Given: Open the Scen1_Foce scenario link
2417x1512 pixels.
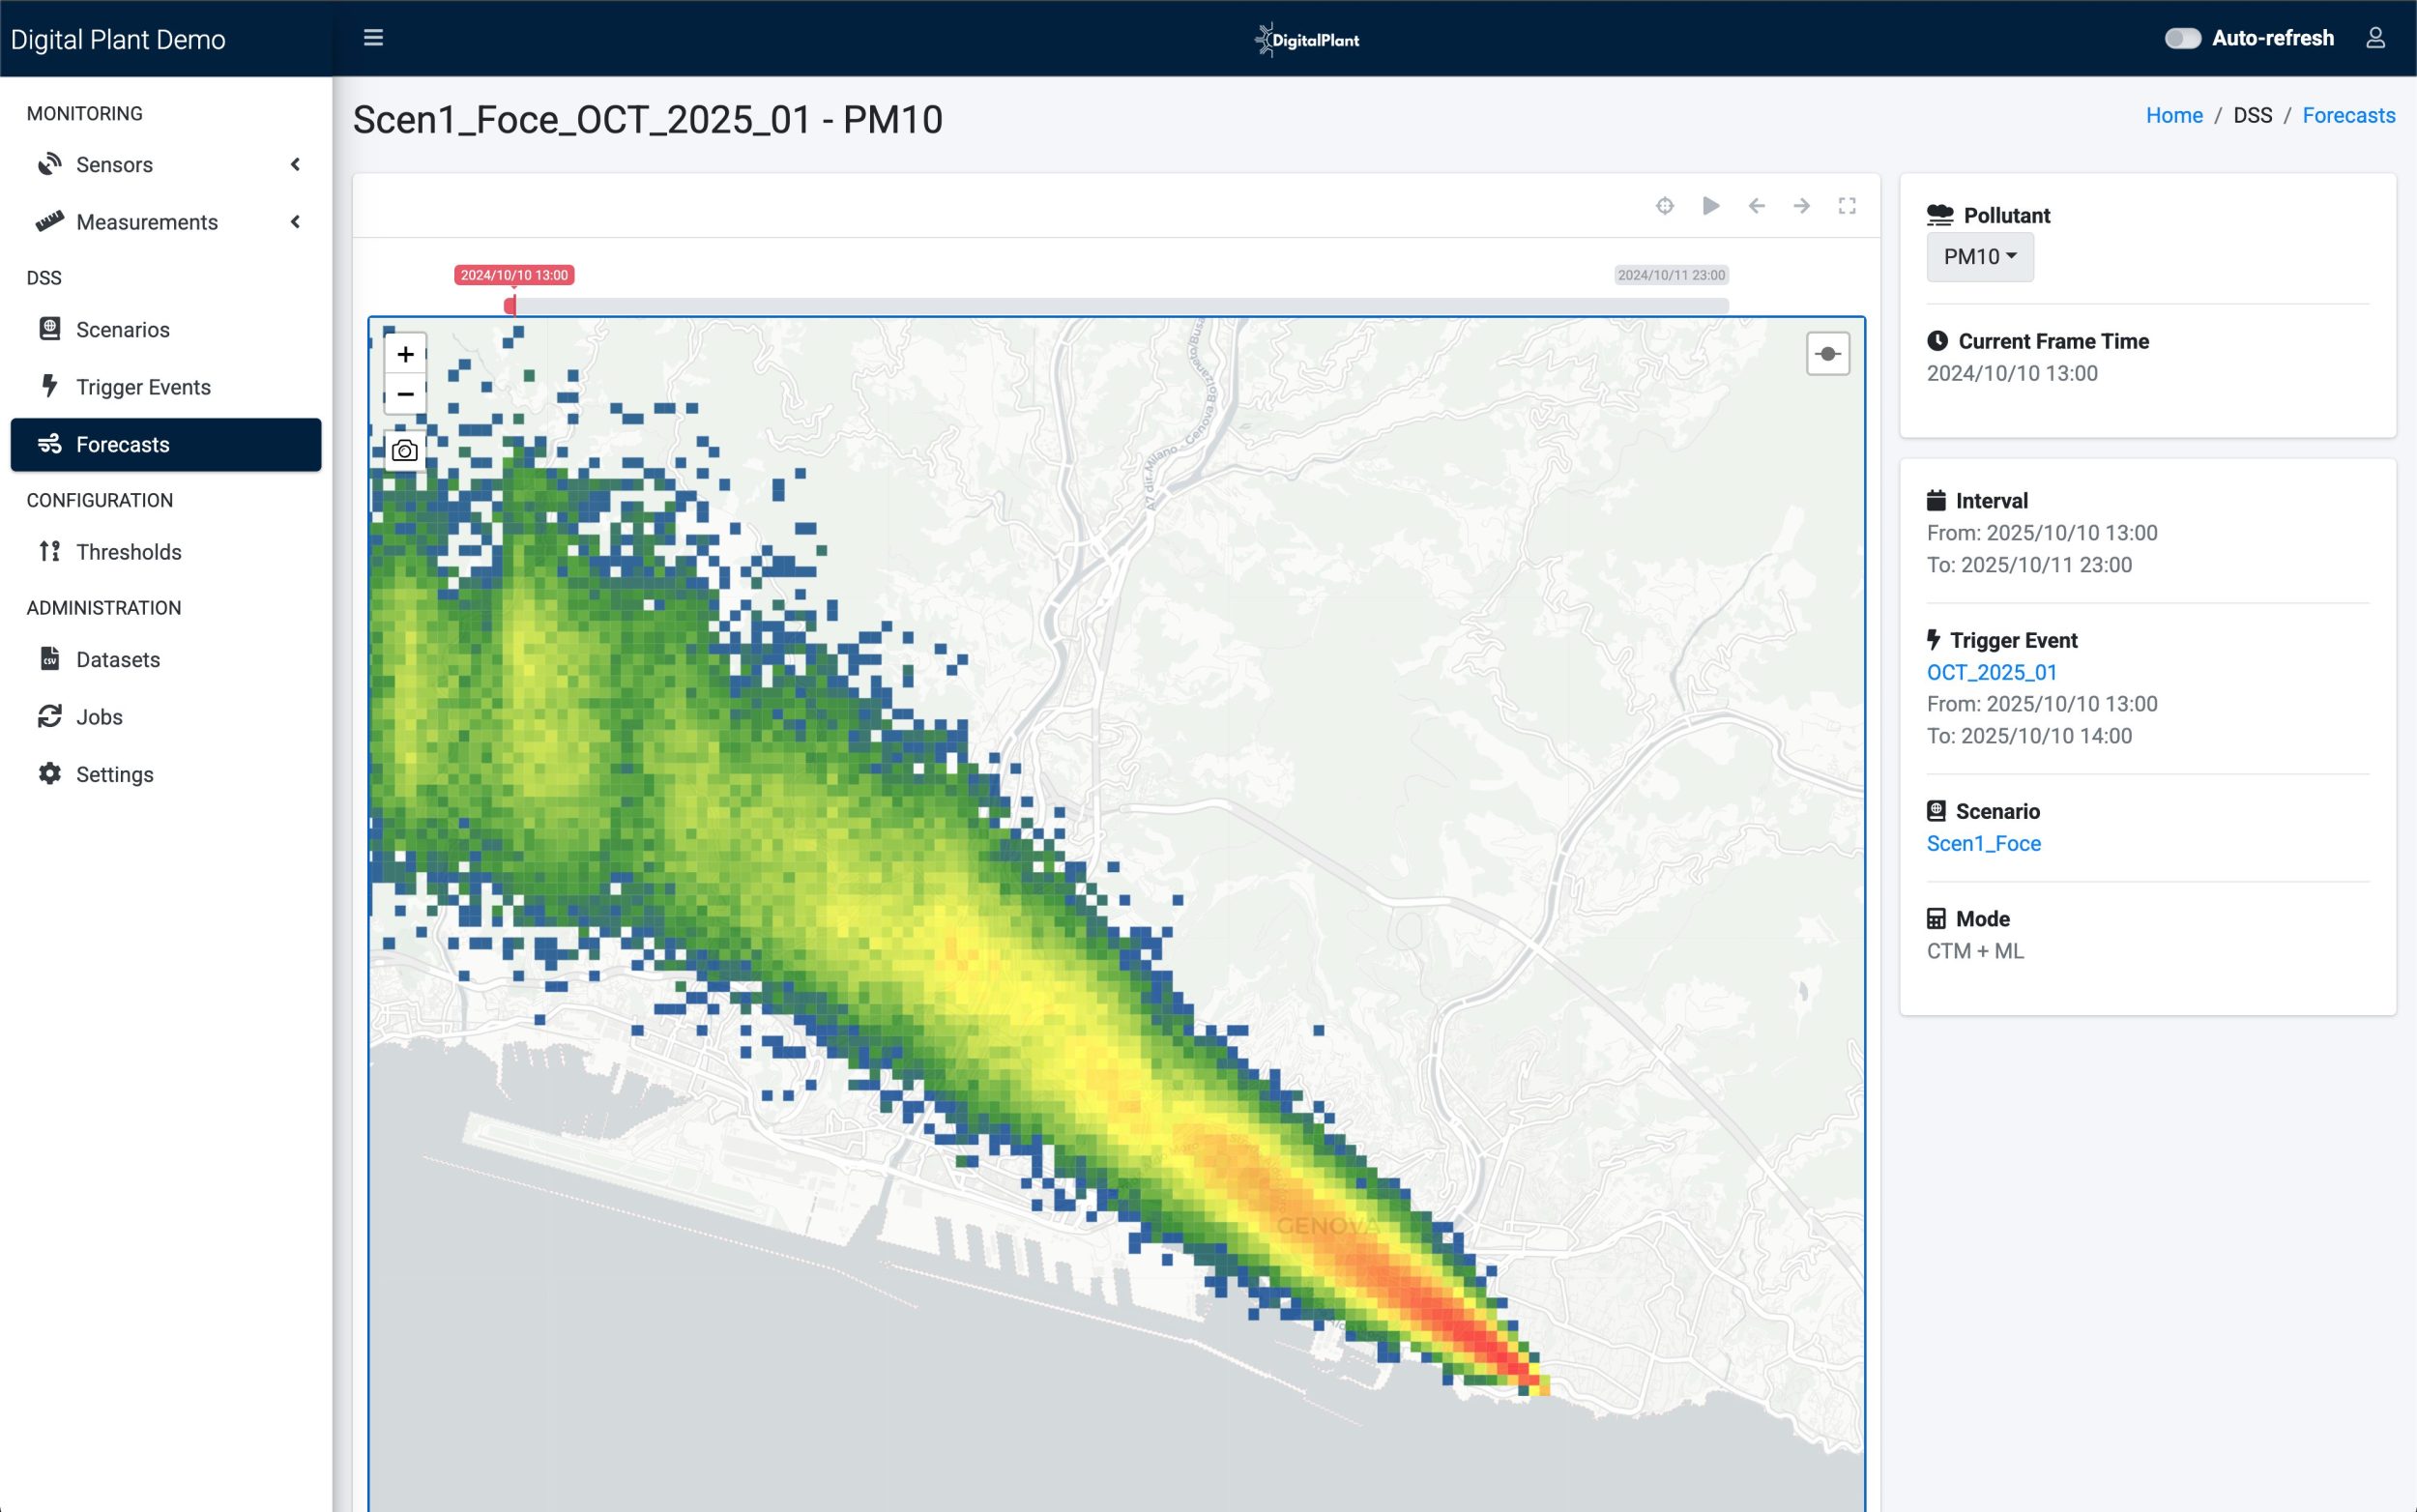Looking at the screenshot, I should (1983, 843).
